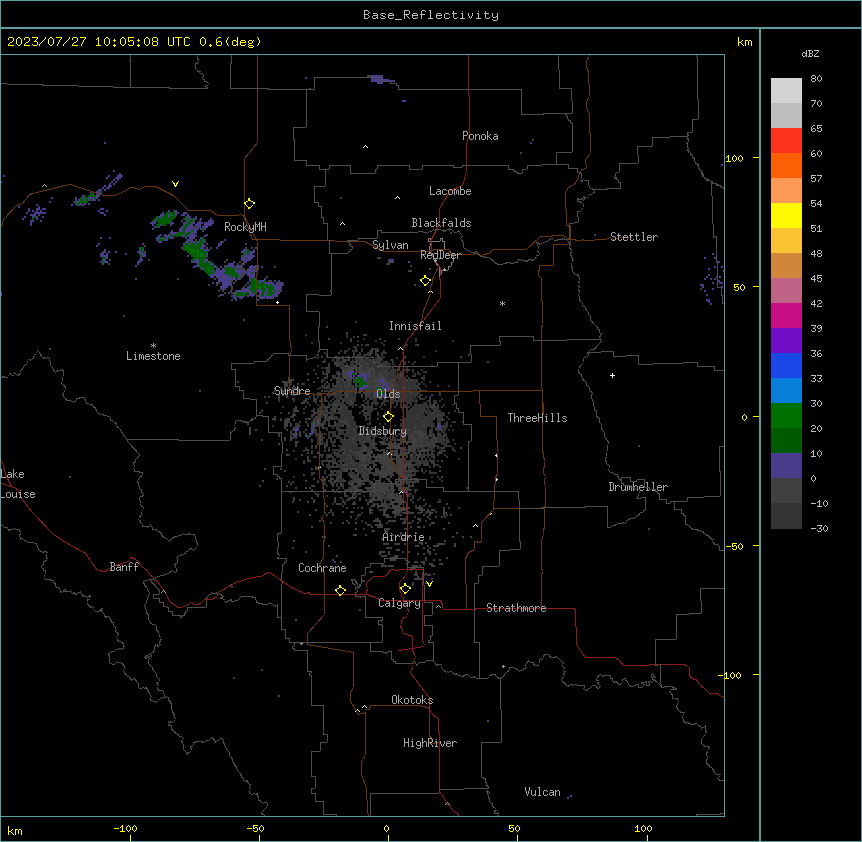Image resolution: width=862 pixels, height=842 pixels.
Task: Click the ThreeHills city label
Action: (x=537, y=418)
